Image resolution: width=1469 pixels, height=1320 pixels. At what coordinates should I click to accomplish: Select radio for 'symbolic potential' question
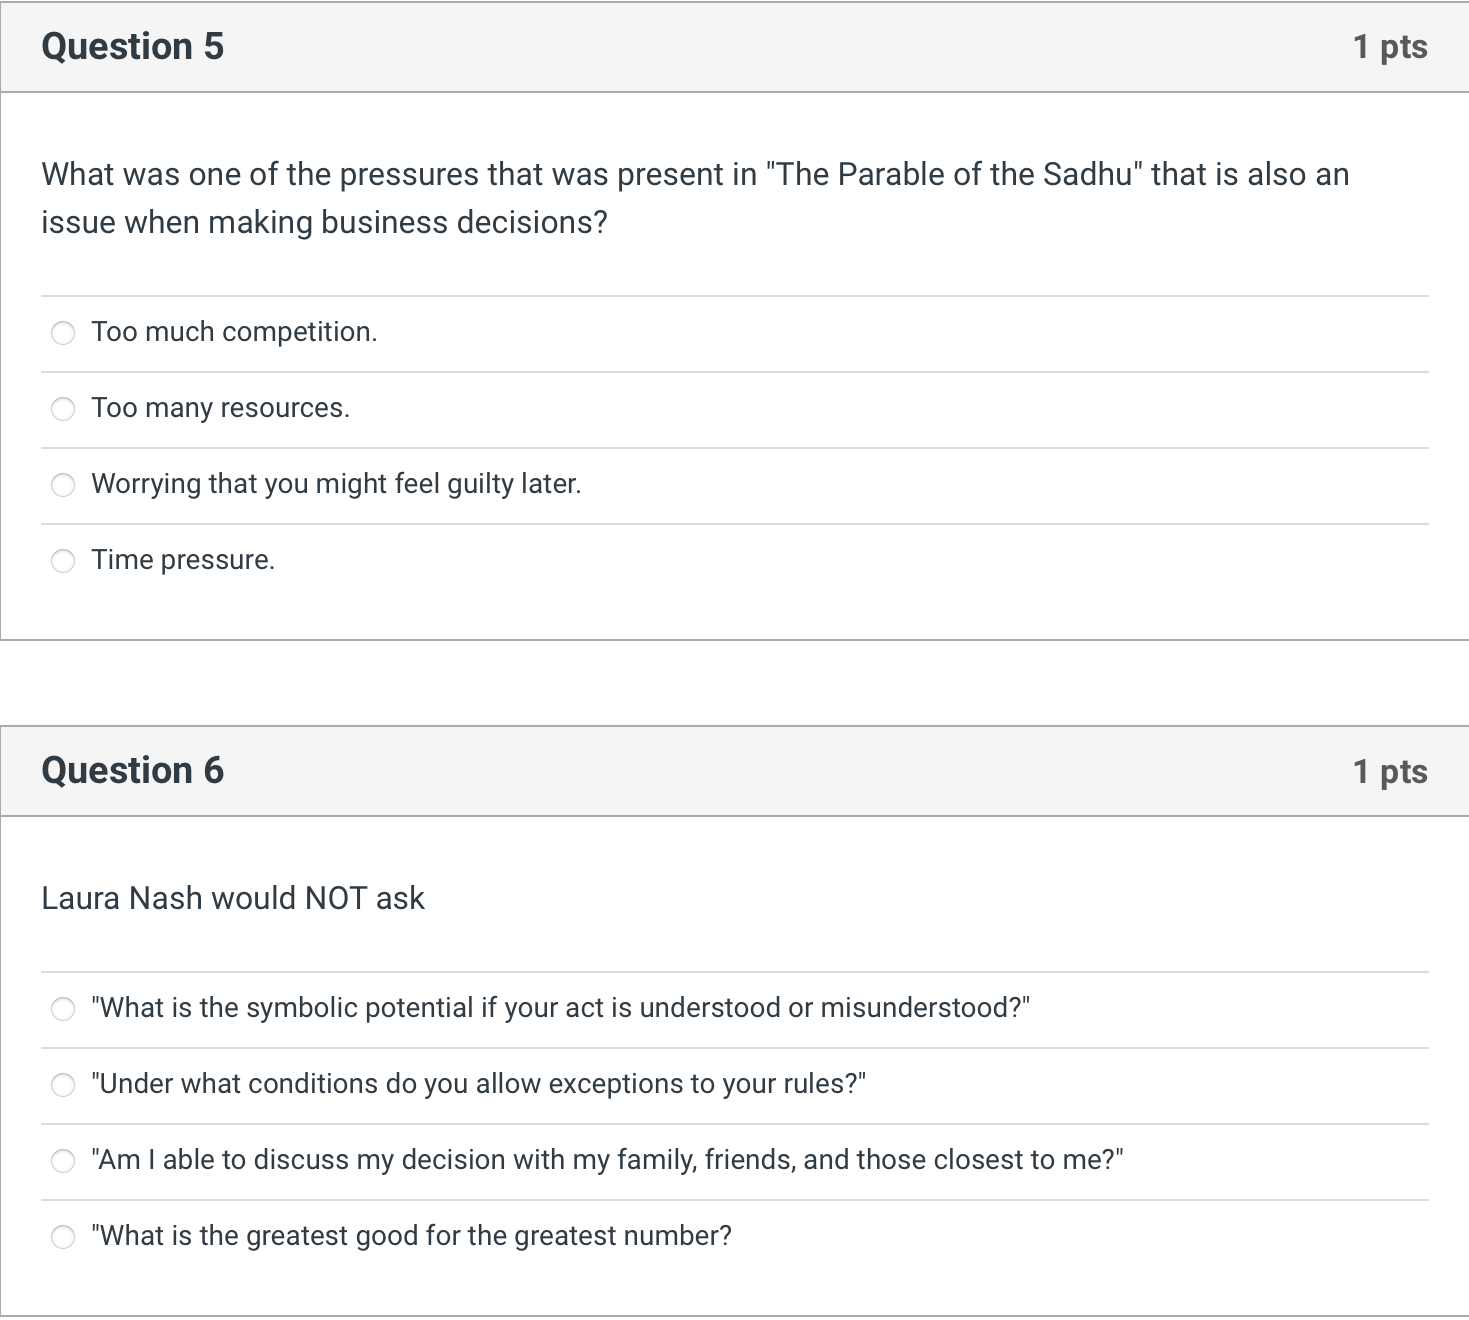(63, 1009)
